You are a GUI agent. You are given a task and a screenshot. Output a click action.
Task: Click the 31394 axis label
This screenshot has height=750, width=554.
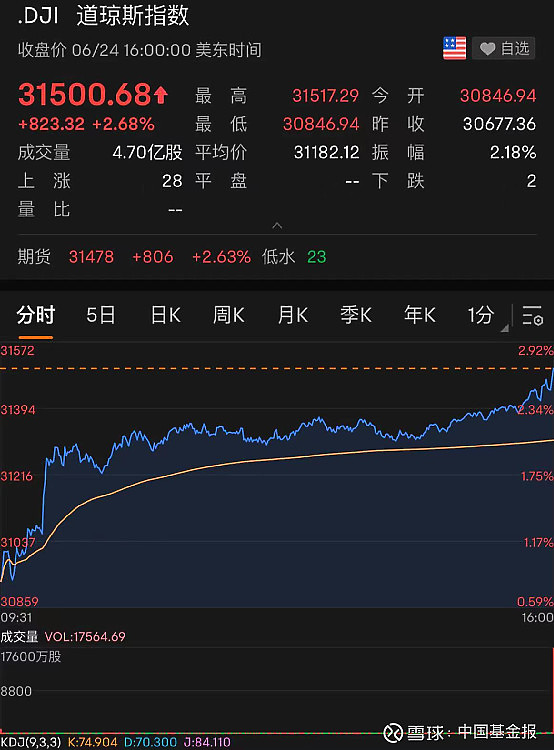18,410
